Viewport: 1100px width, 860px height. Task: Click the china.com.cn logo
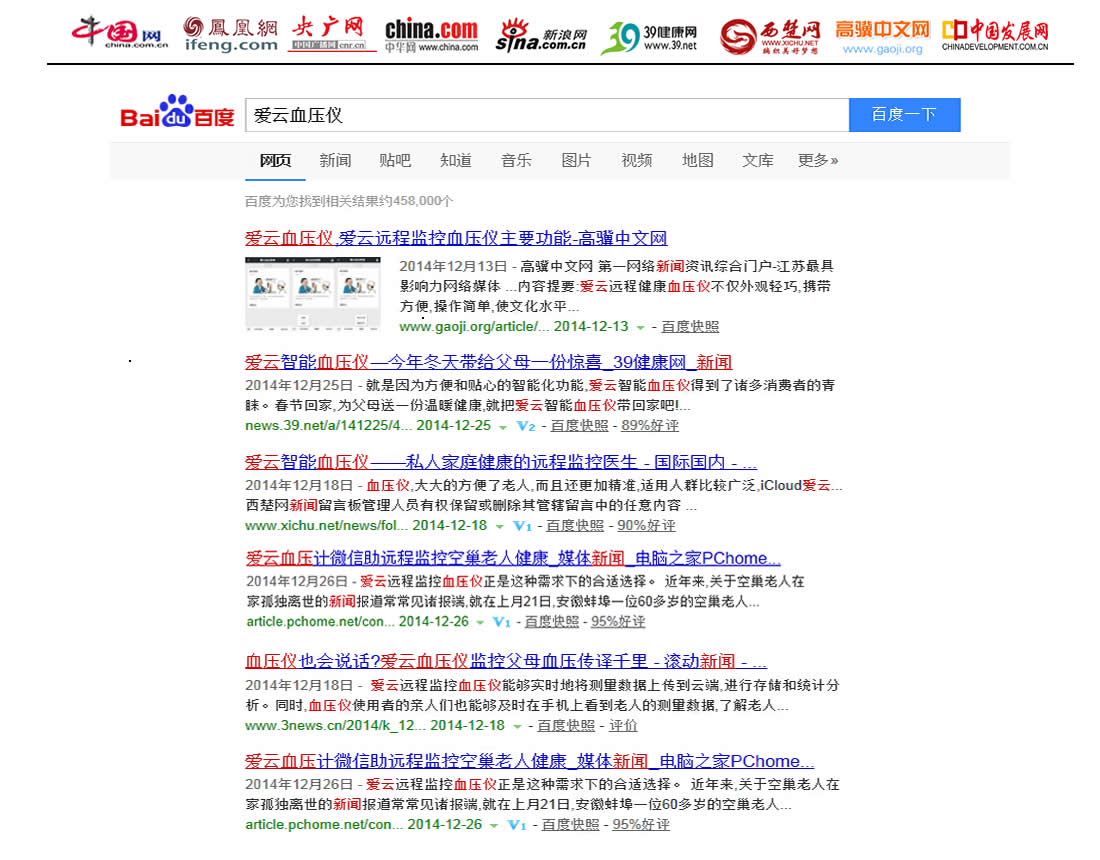click(120, 32)
